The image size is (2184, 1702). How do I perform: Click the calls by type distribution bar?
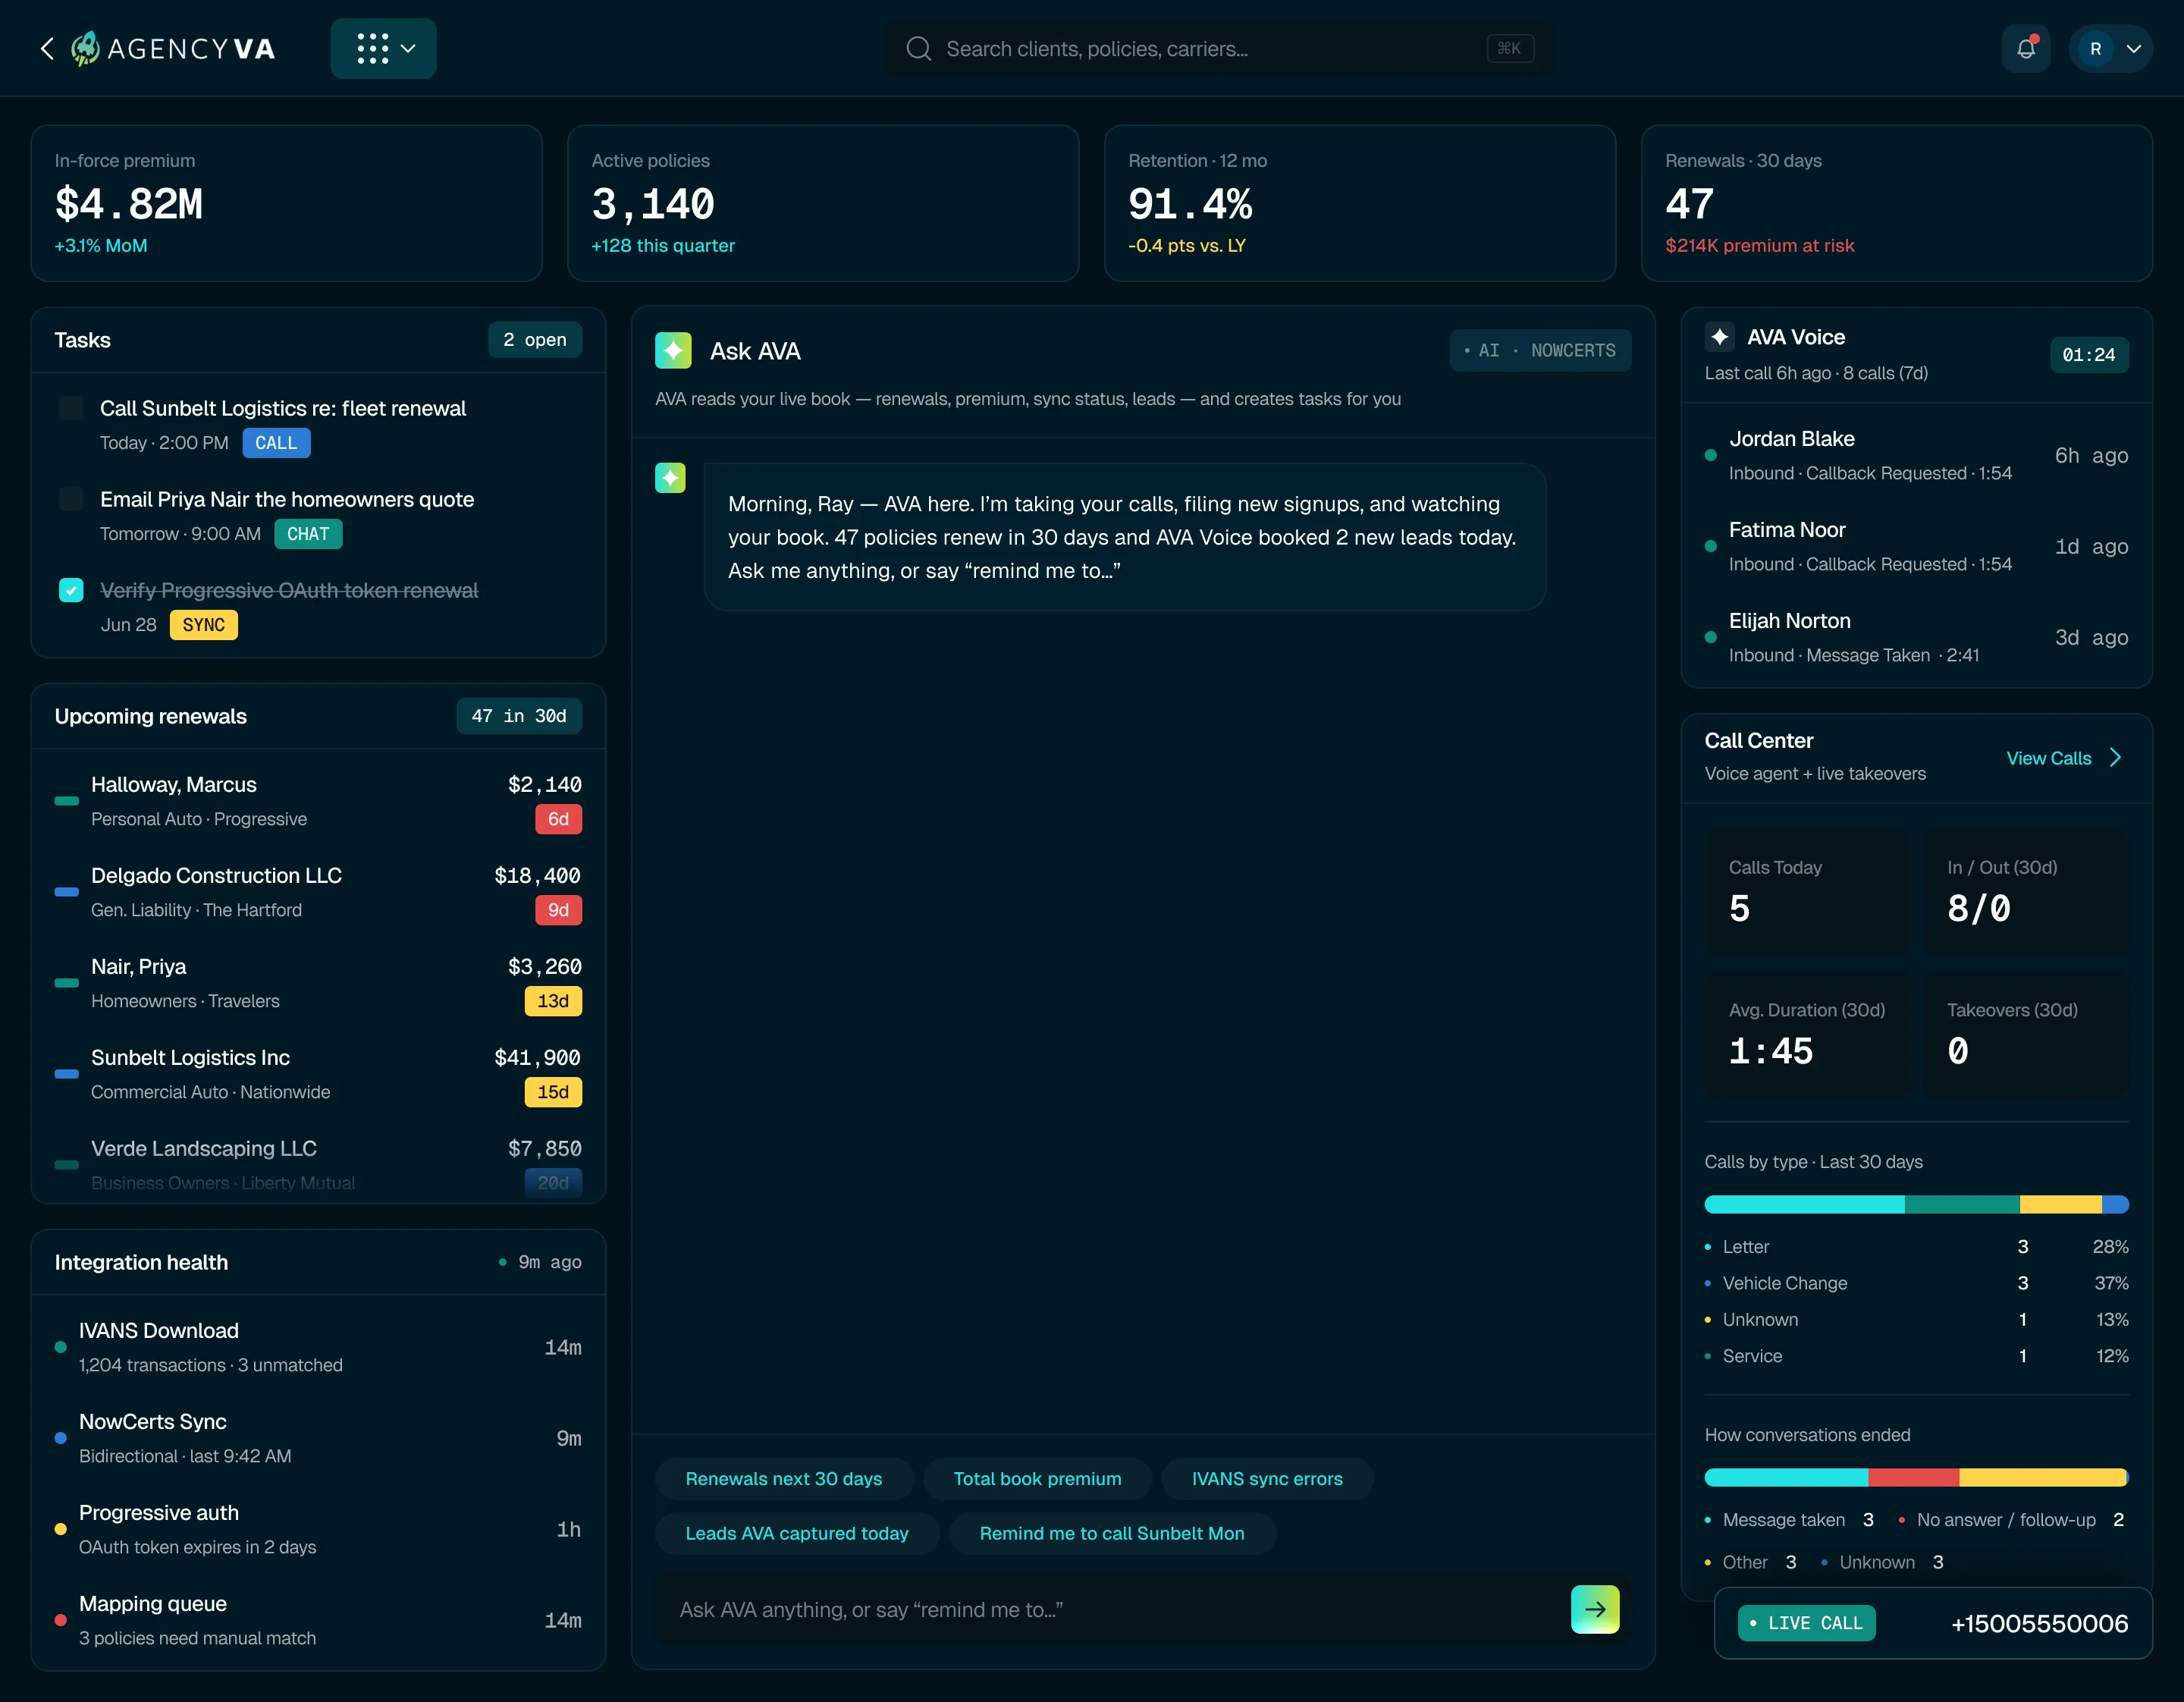pyautogui.click(x=1916, y=1204)
